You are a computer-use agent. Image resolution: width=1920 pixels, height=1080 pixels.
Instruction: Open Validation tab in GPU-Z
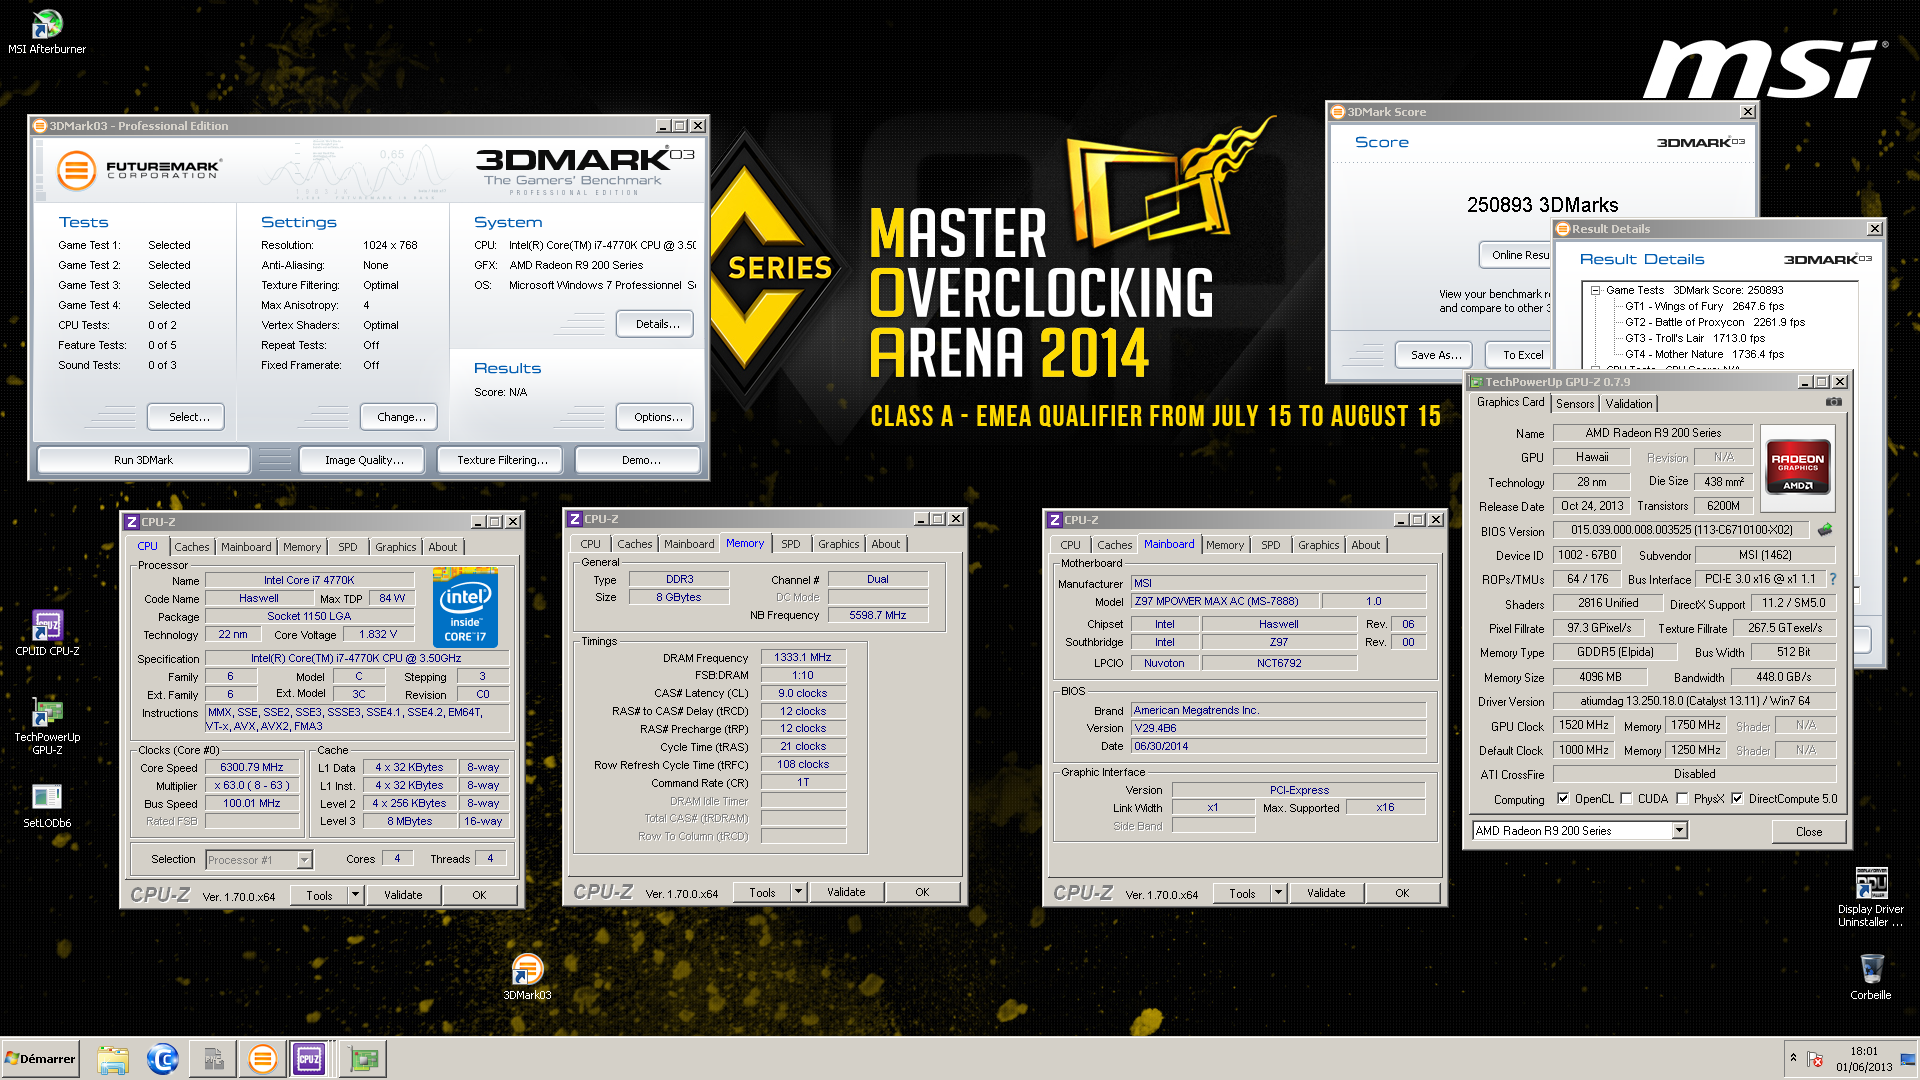pyautogui.click(x=1628, y=404)
